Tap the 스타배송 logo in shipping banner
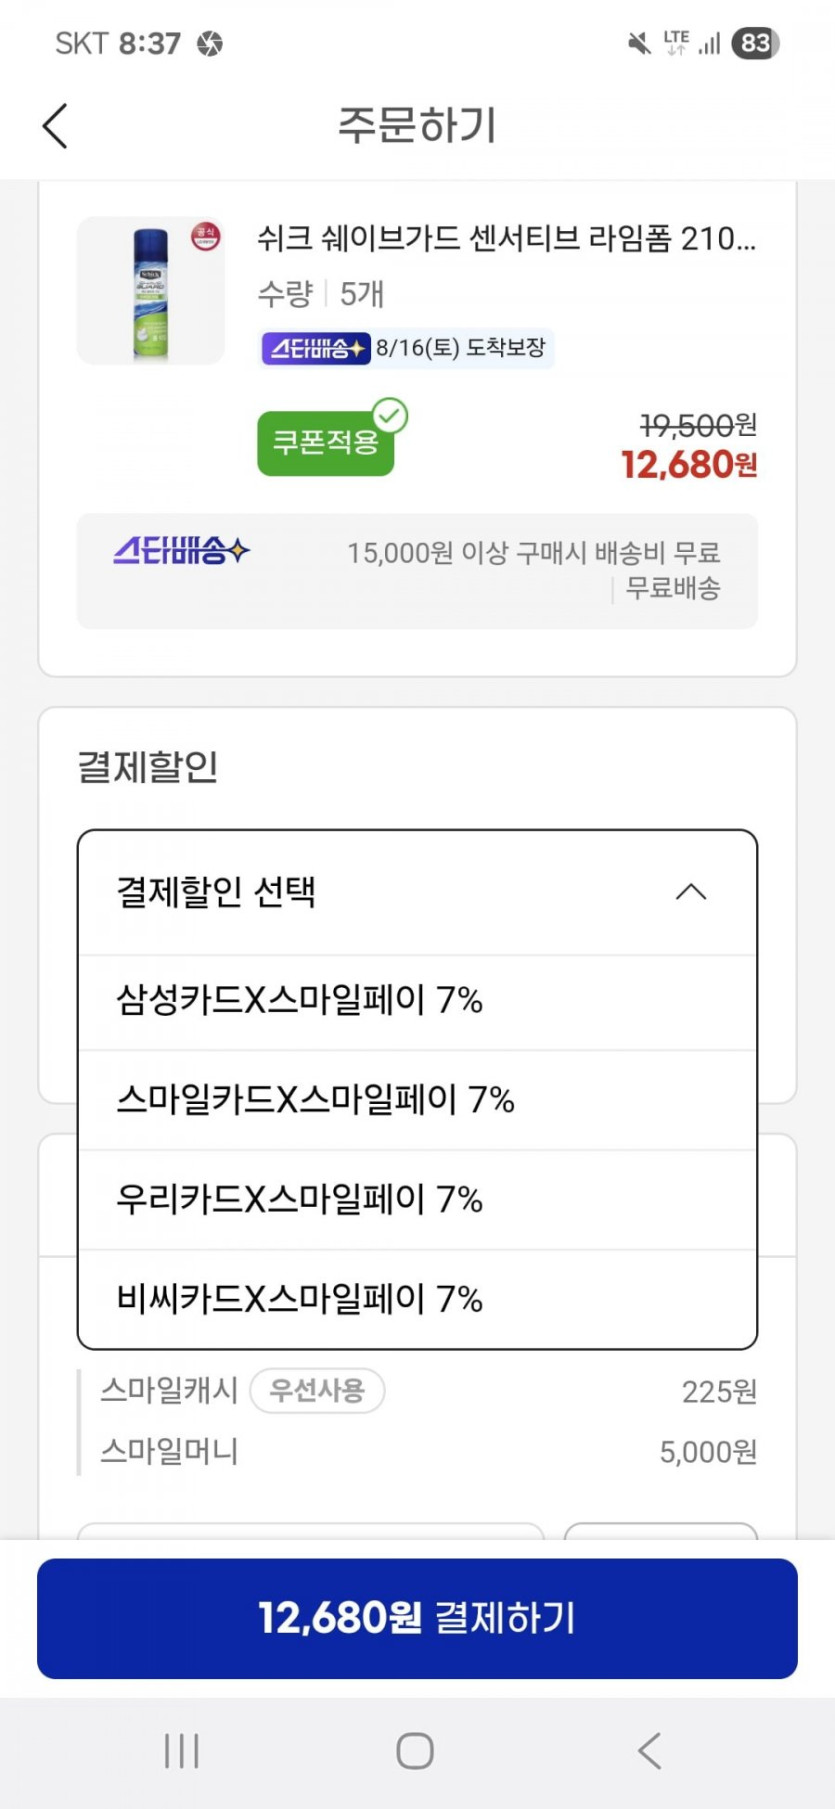835x1809 pixels. pyautogui.click(x=181, y=551)
